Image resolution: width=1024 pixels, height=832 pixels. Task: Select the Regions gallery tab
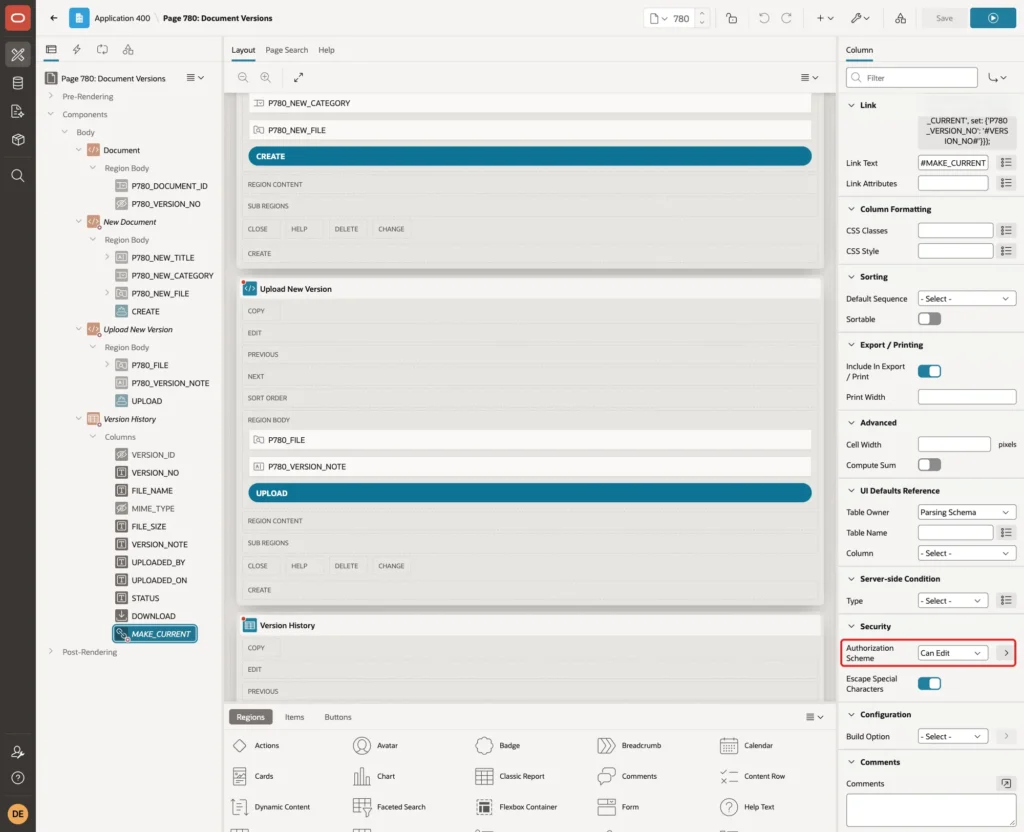click(x=250, y=716)
